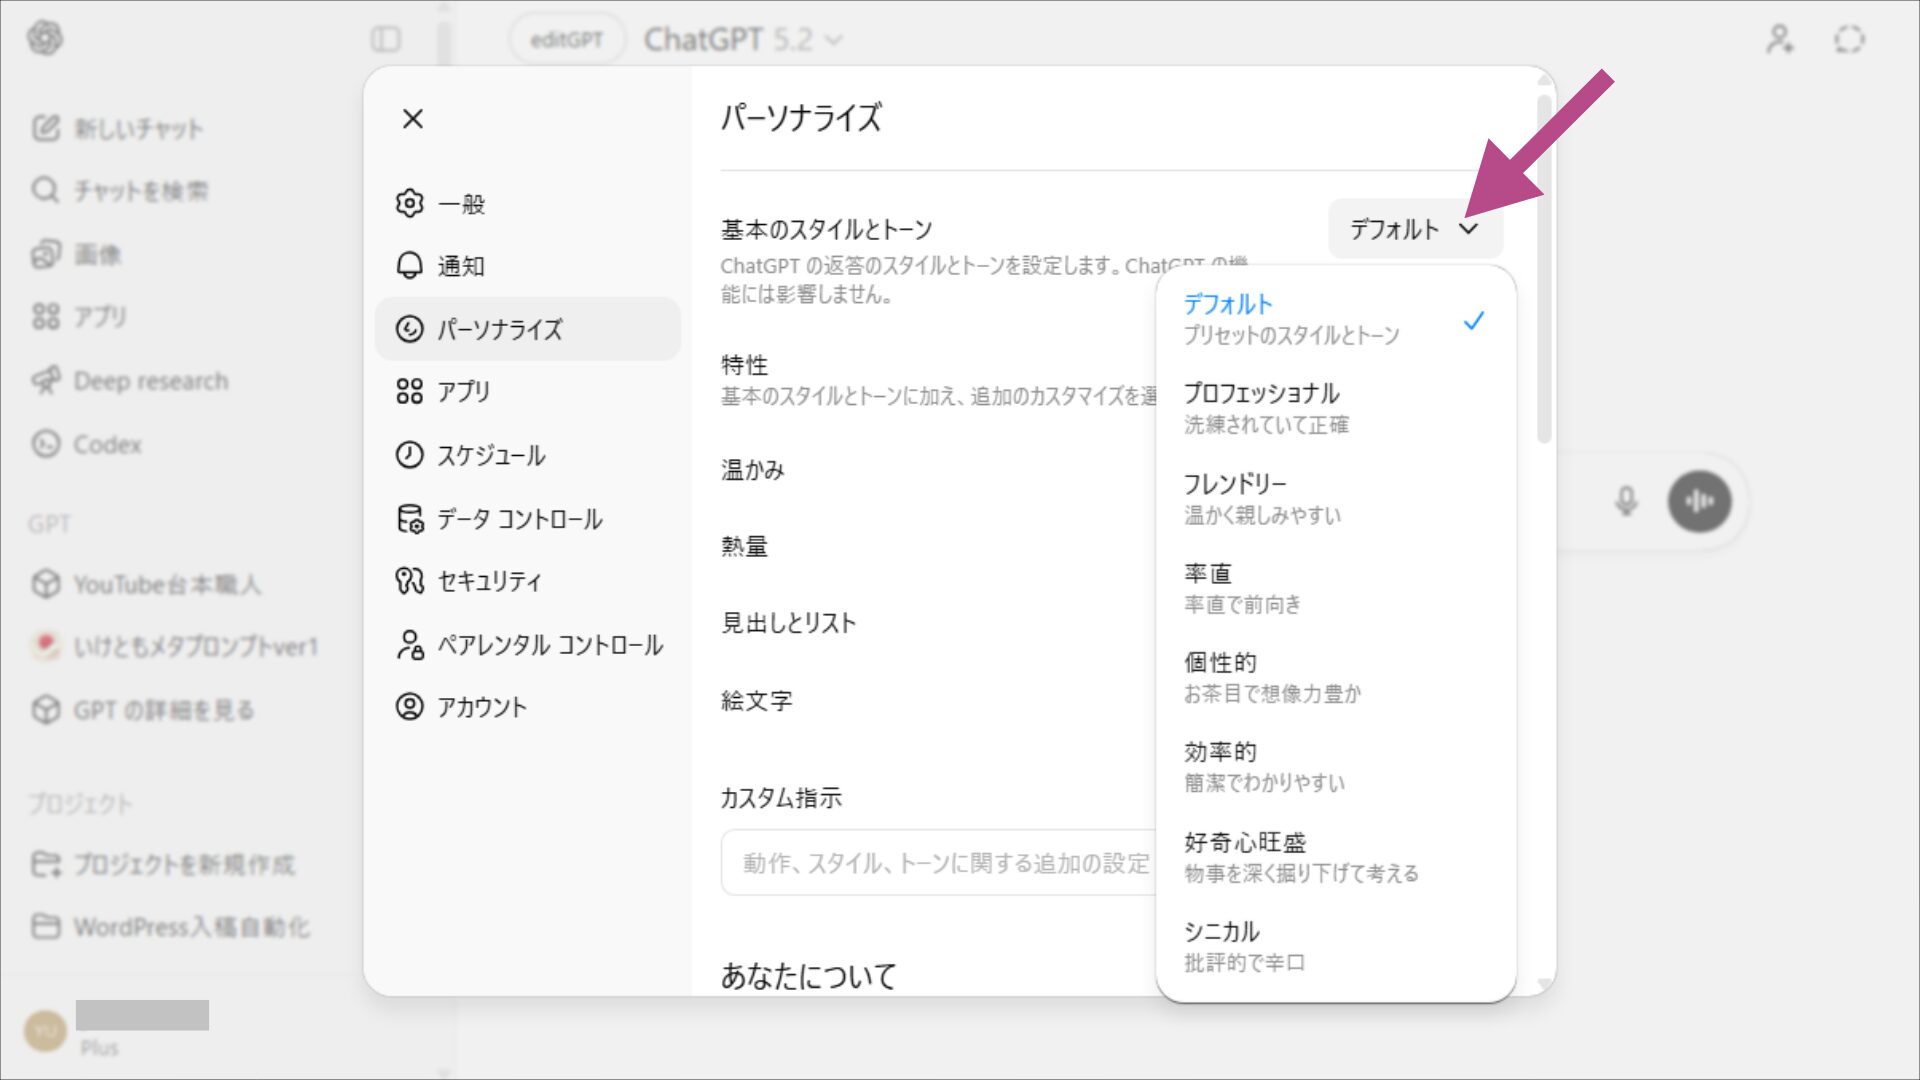Click the microphone icon in the chat bar
The image size is (1920, 1080).
point(1626,502)
